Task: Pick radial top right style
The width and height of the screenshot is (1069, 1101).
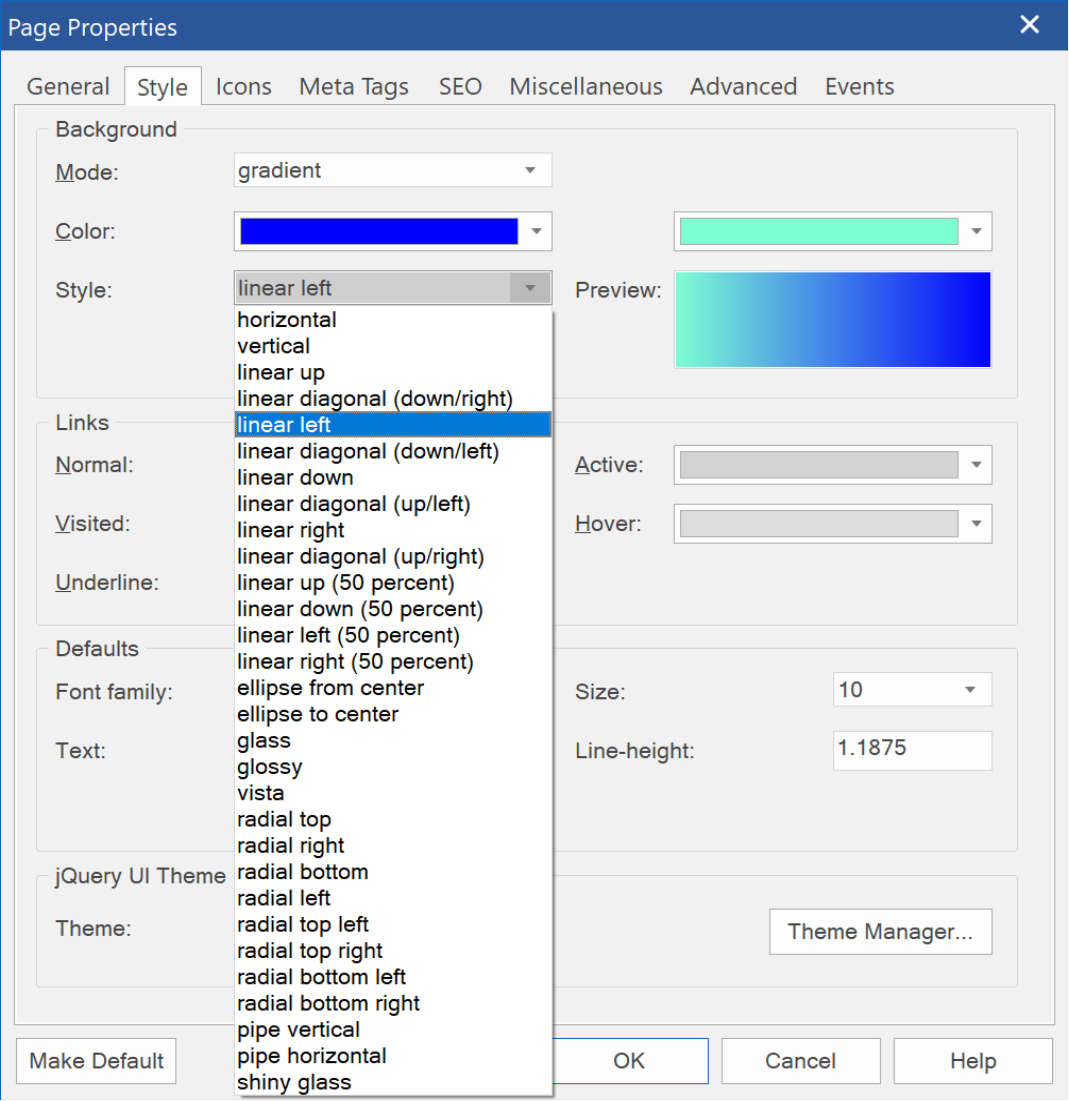Action: [393, 951]
